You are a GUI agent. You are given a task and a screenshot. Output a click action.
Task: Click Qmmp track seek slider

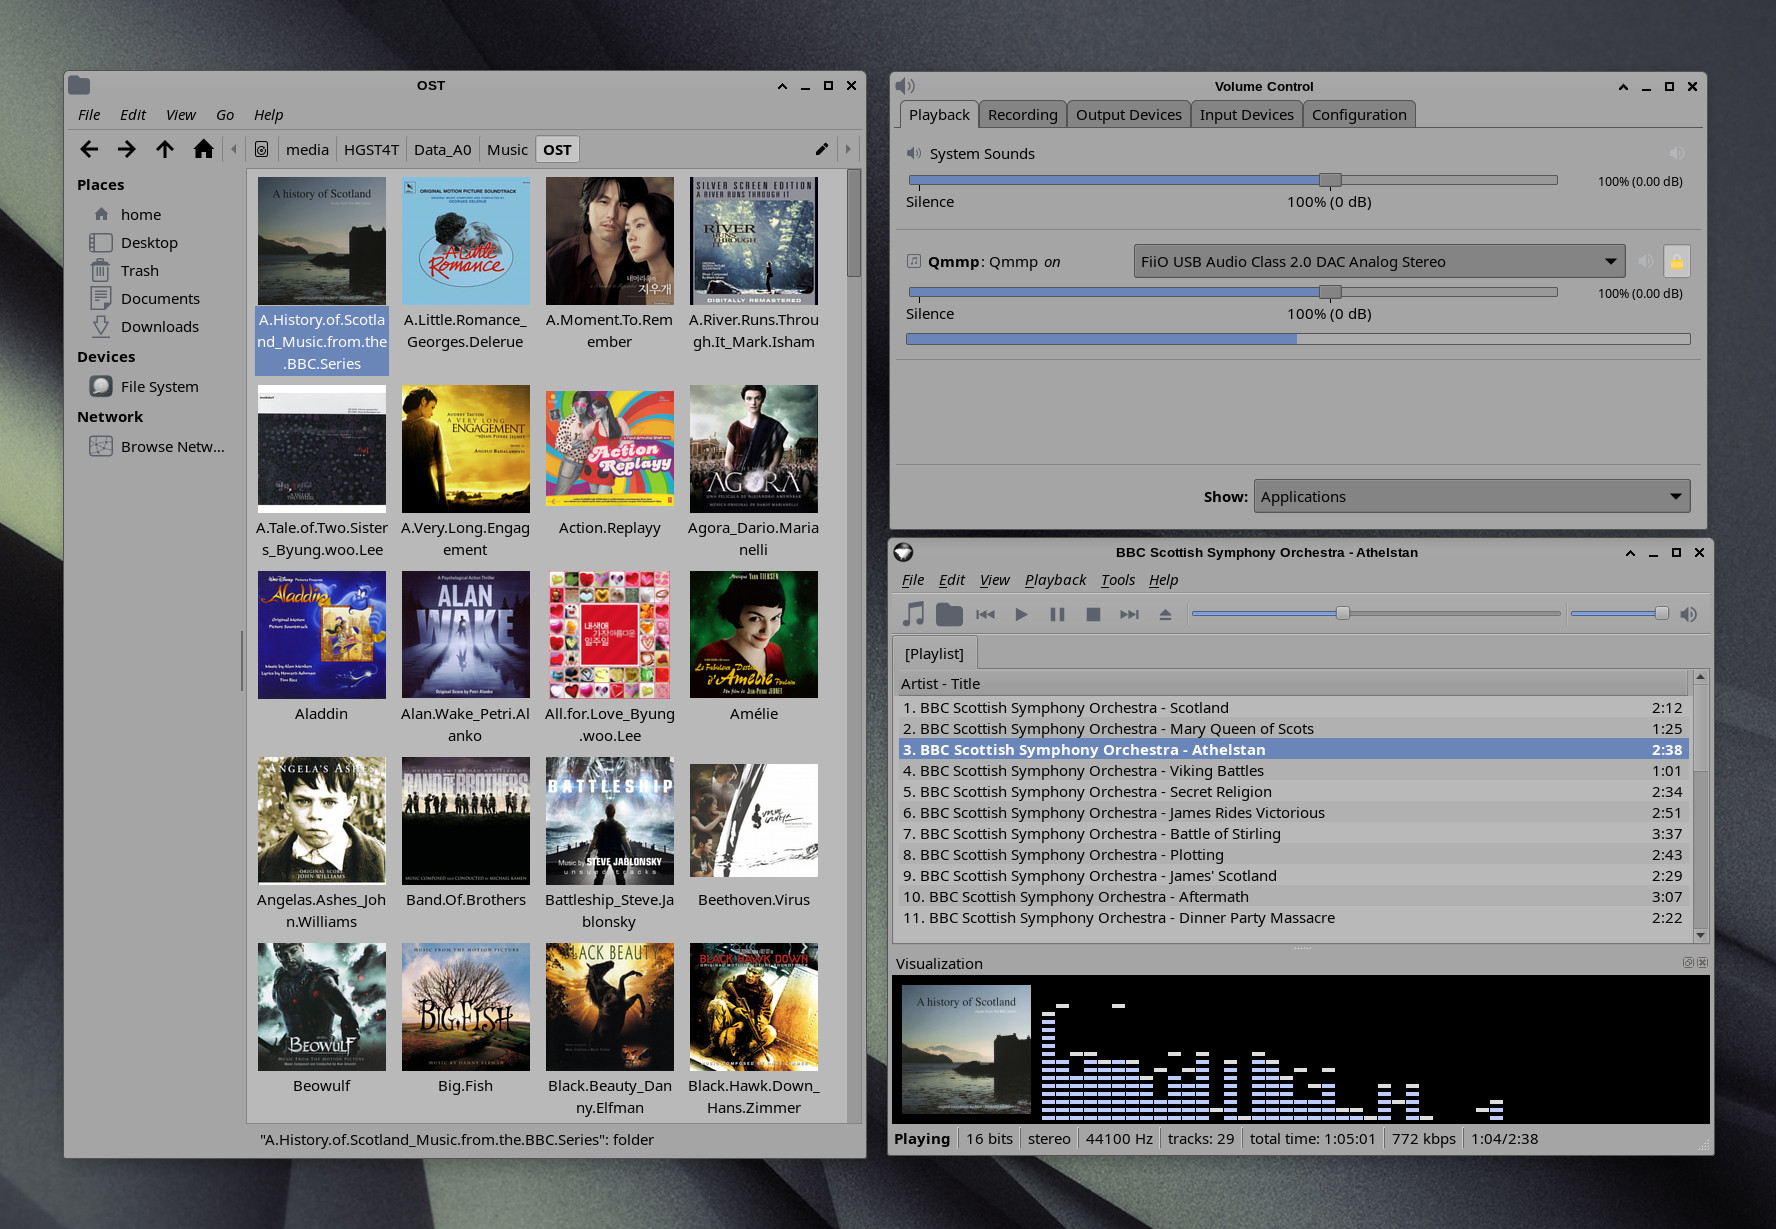[x=1375, y=613]
